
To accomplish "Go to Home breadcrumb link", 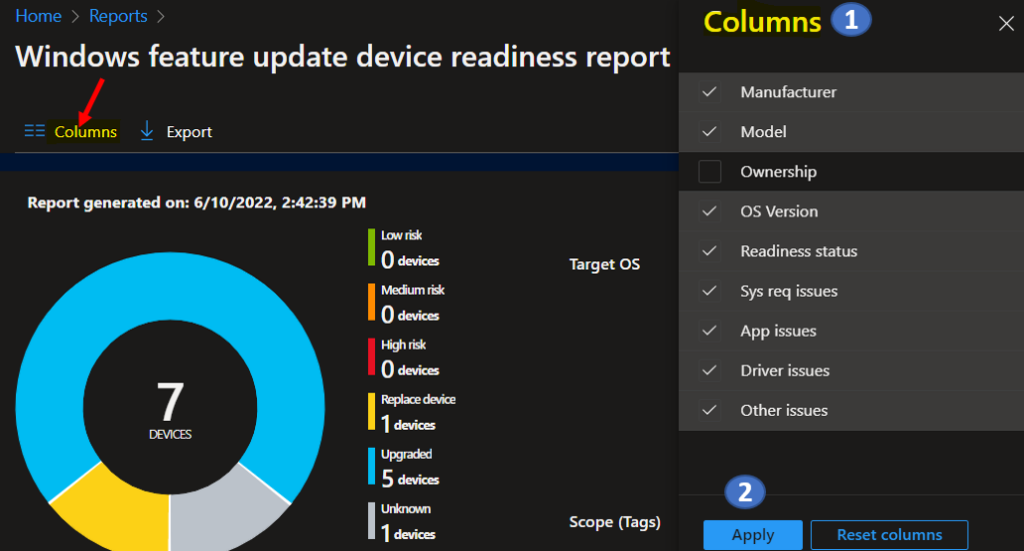I will (39, 16).
